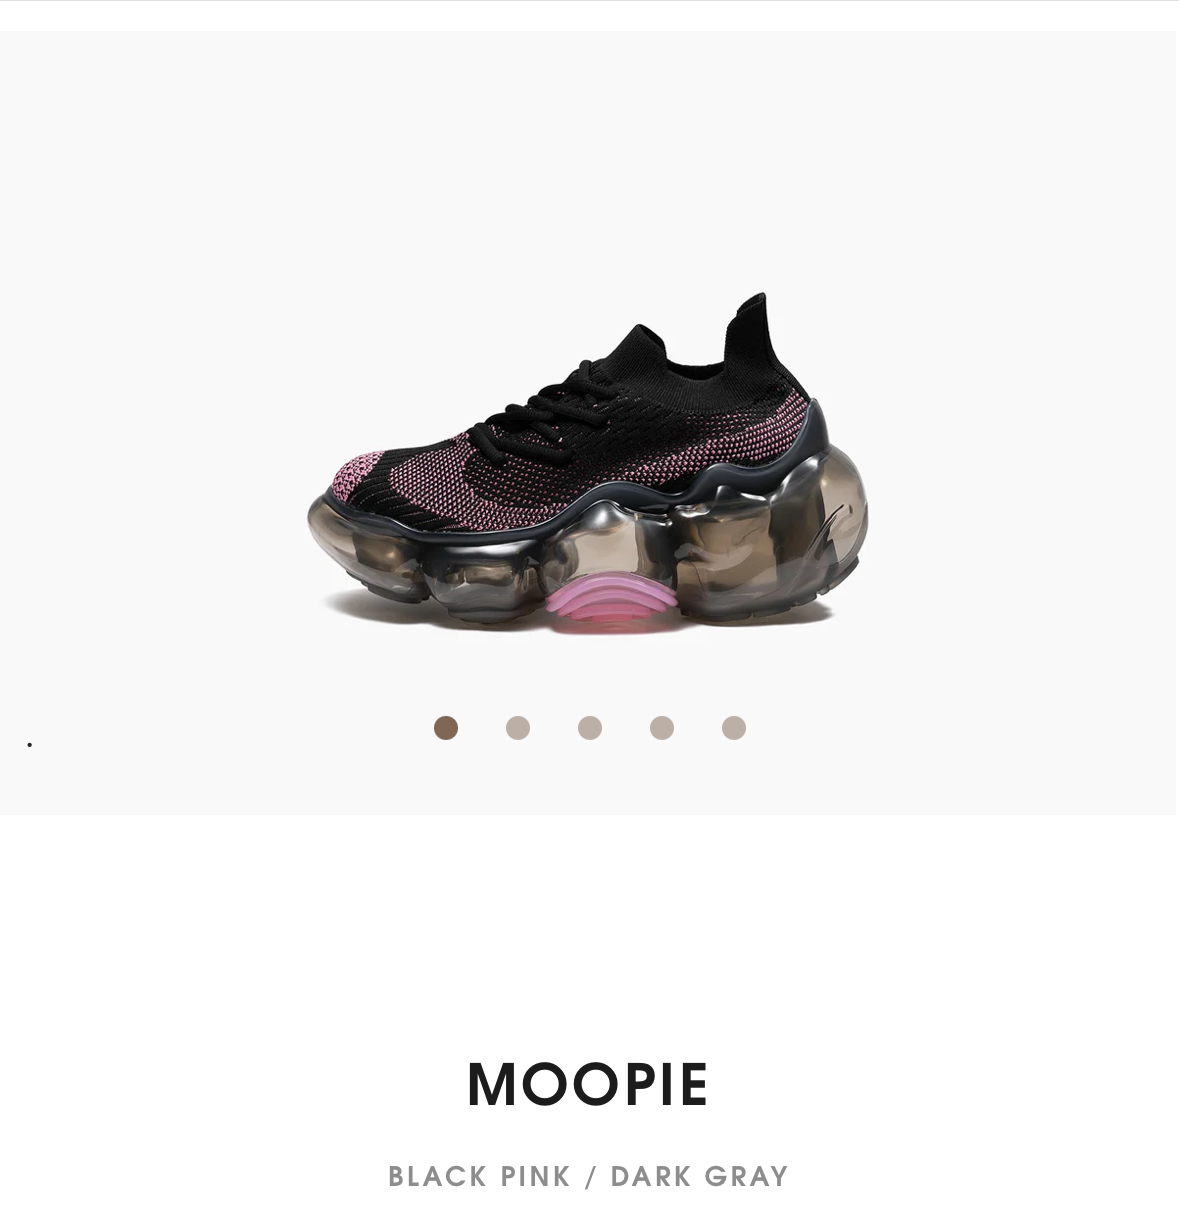Click the slash separator in color name
Viewport: 1179px width, 1210px height.
coord(590,1176)
